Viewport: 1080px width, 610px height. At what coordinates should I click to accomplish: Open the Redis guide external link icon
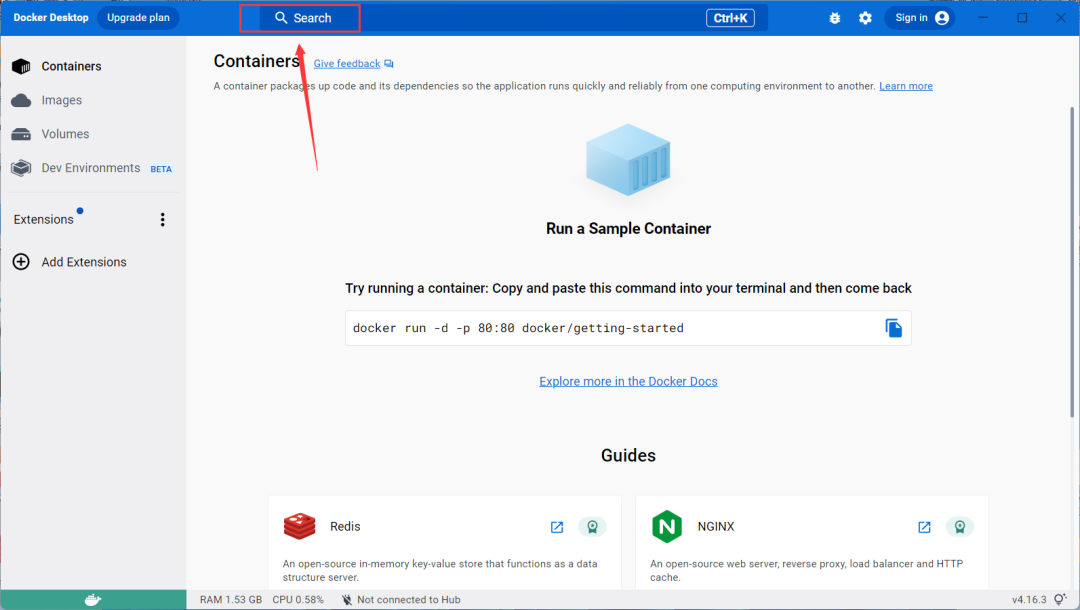(557, 527)
